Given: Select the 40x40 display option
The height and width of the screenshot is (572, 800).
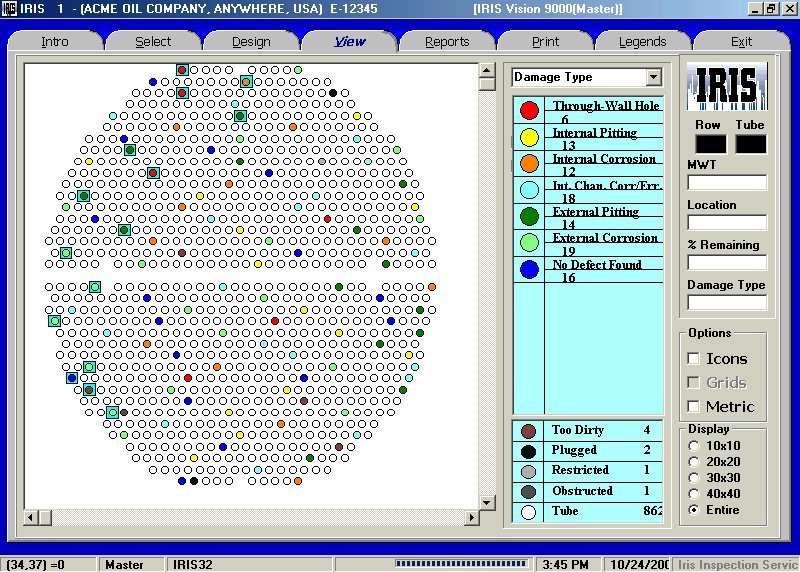Looking at the screenshot, I should click(x=694, y=494).
